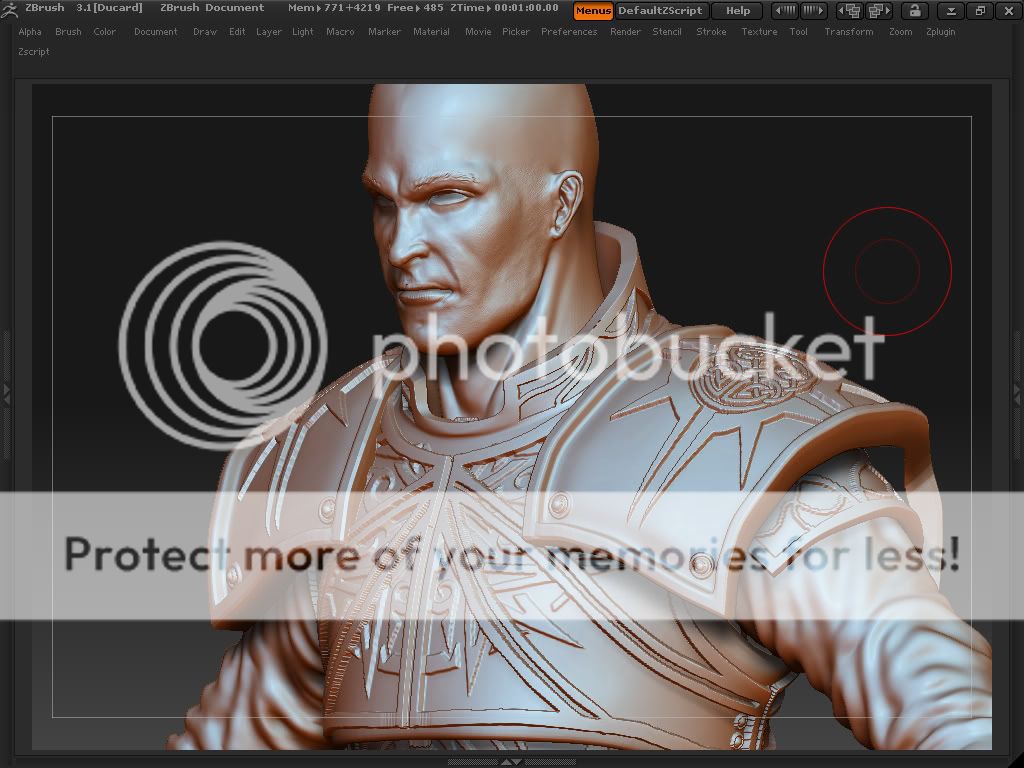
Task: Open the Material menu
Action: (431, 32)
